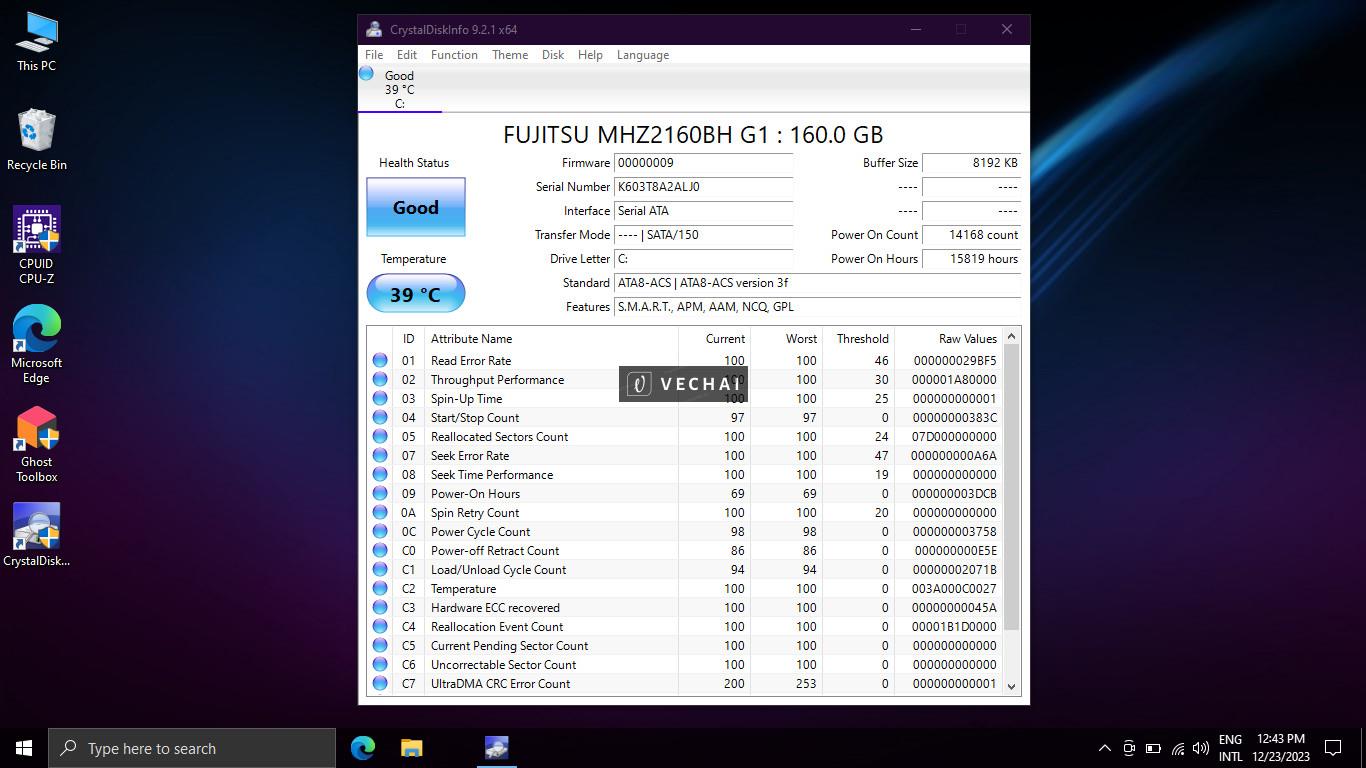Click the Reallocated Sectors Count status orb

[380, 437]
